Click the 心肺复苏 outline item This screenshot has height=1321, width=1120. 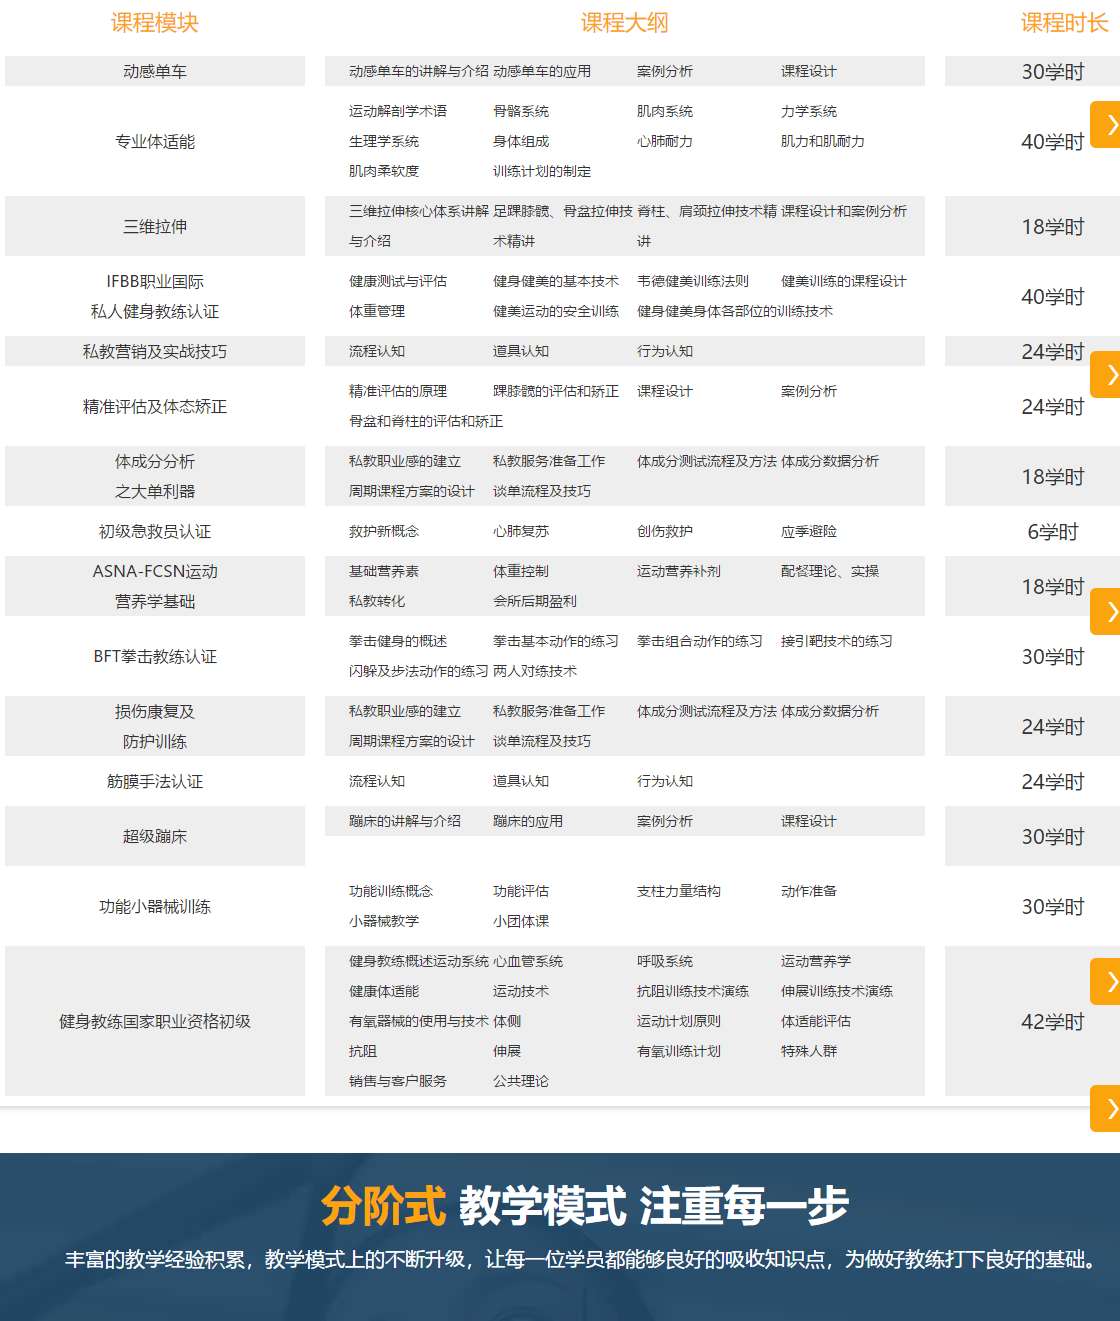point(521,532)
